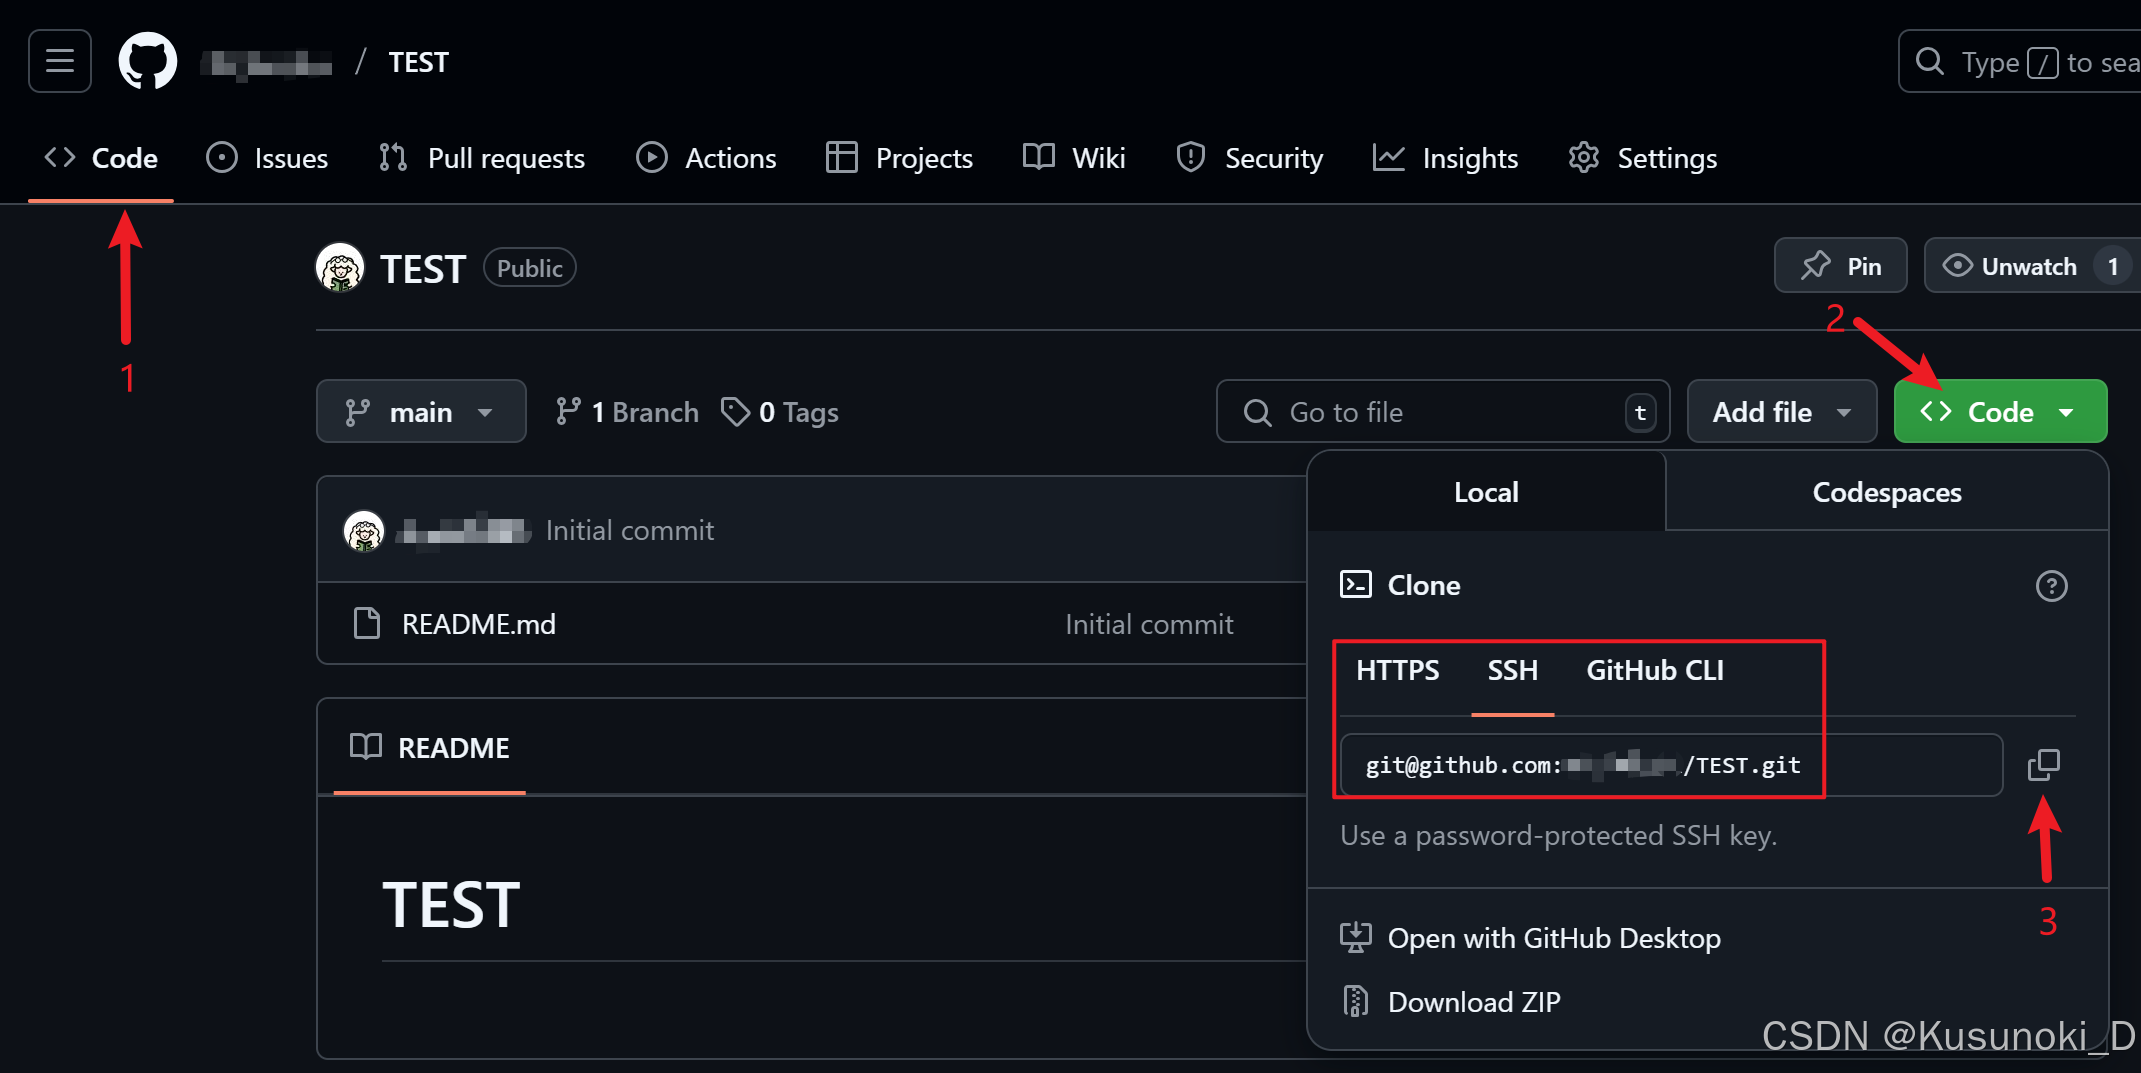Open the Issues tab
This screenshot has width=2141, height=1073.
(x=267, y=158)
